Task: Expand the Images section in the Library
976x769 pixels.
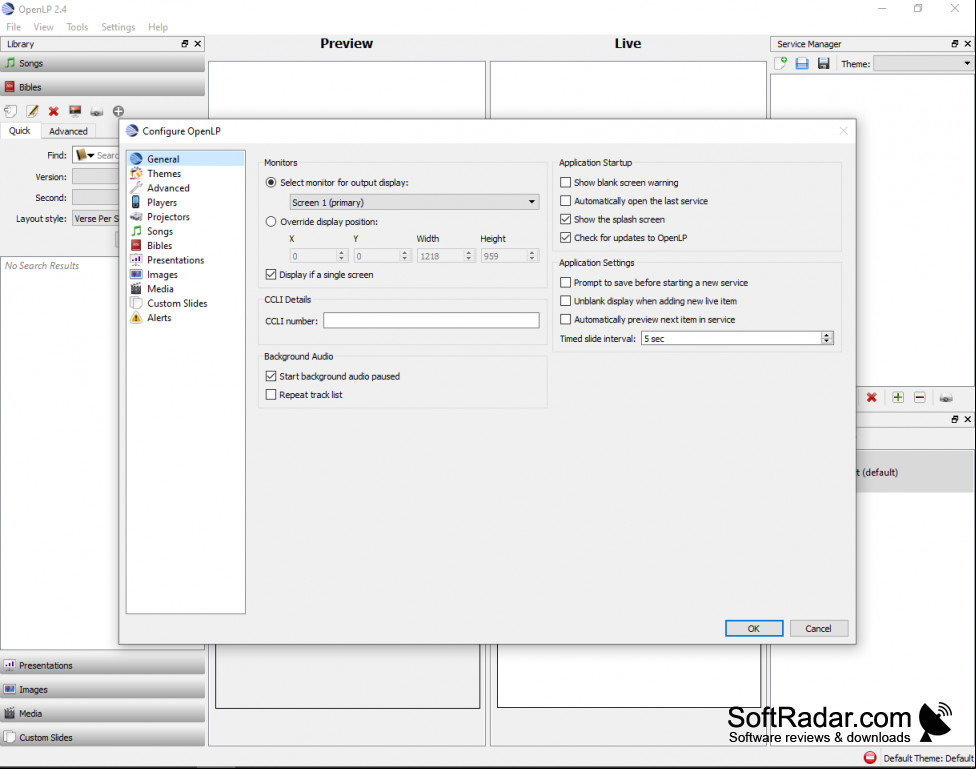Action: point(103,689)
